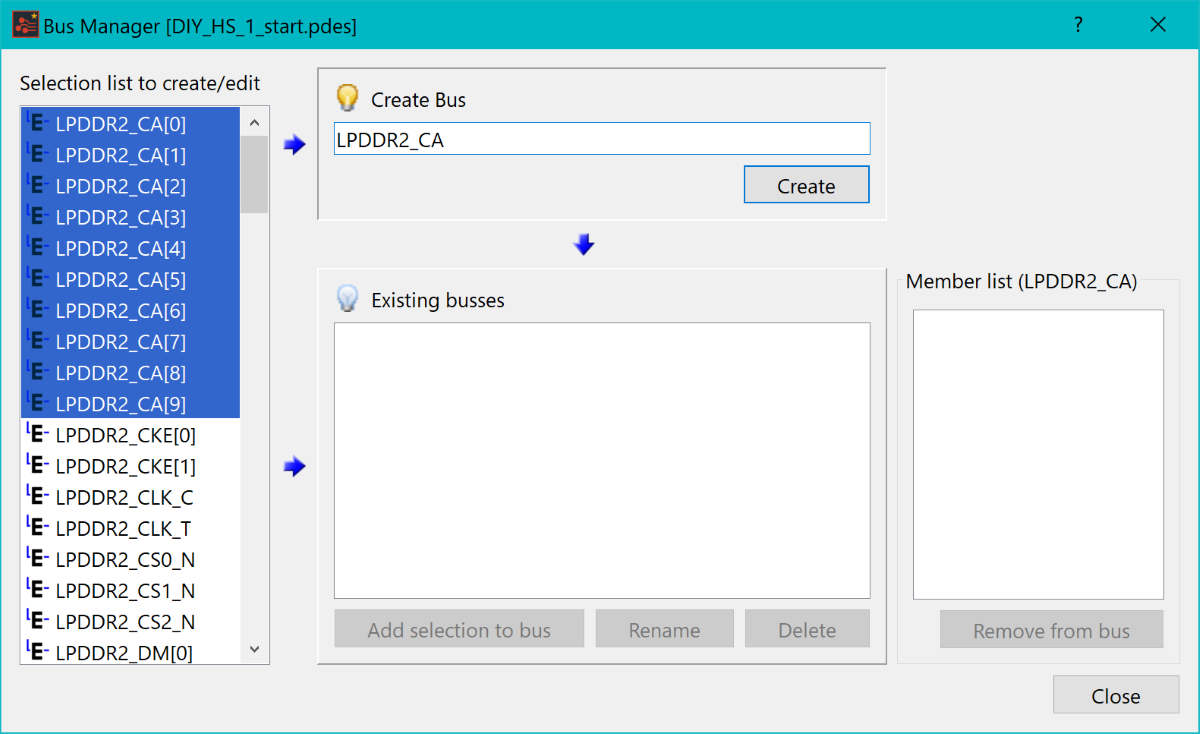Select LPDDR2_CA[6] net entry
Screen dimensions: 1200x734
click(130, 310)
